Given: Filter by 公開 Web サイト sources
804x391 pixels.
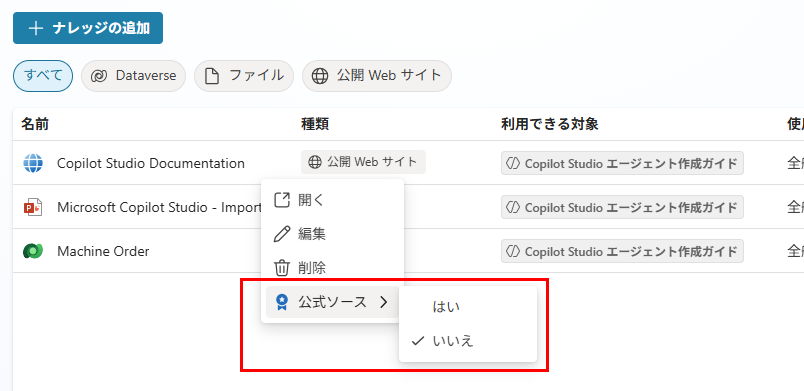Looking at the screenshot, I should 377,76.
